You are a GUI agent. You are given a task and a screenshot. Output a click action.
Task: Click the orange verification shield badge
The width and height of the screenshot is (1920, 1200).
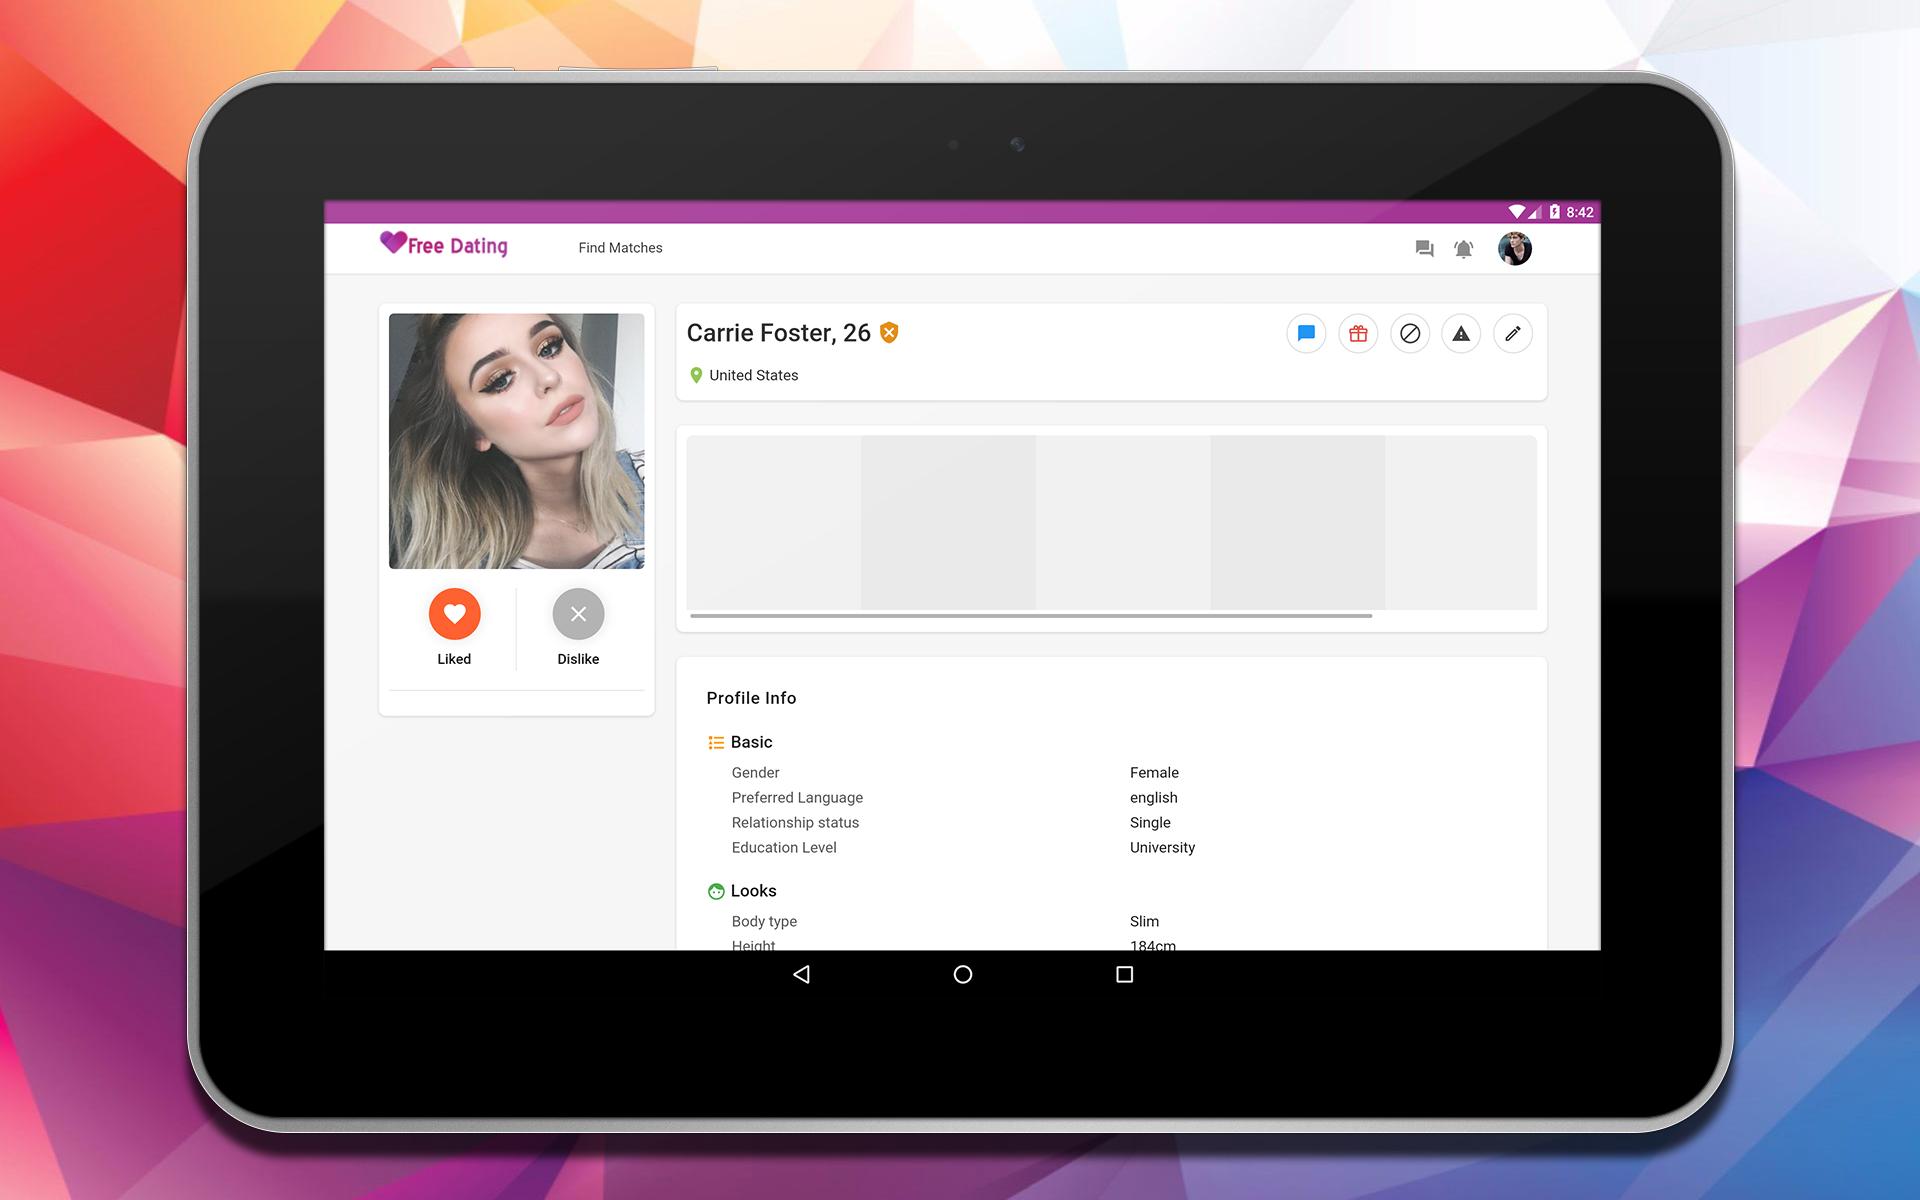889,333
